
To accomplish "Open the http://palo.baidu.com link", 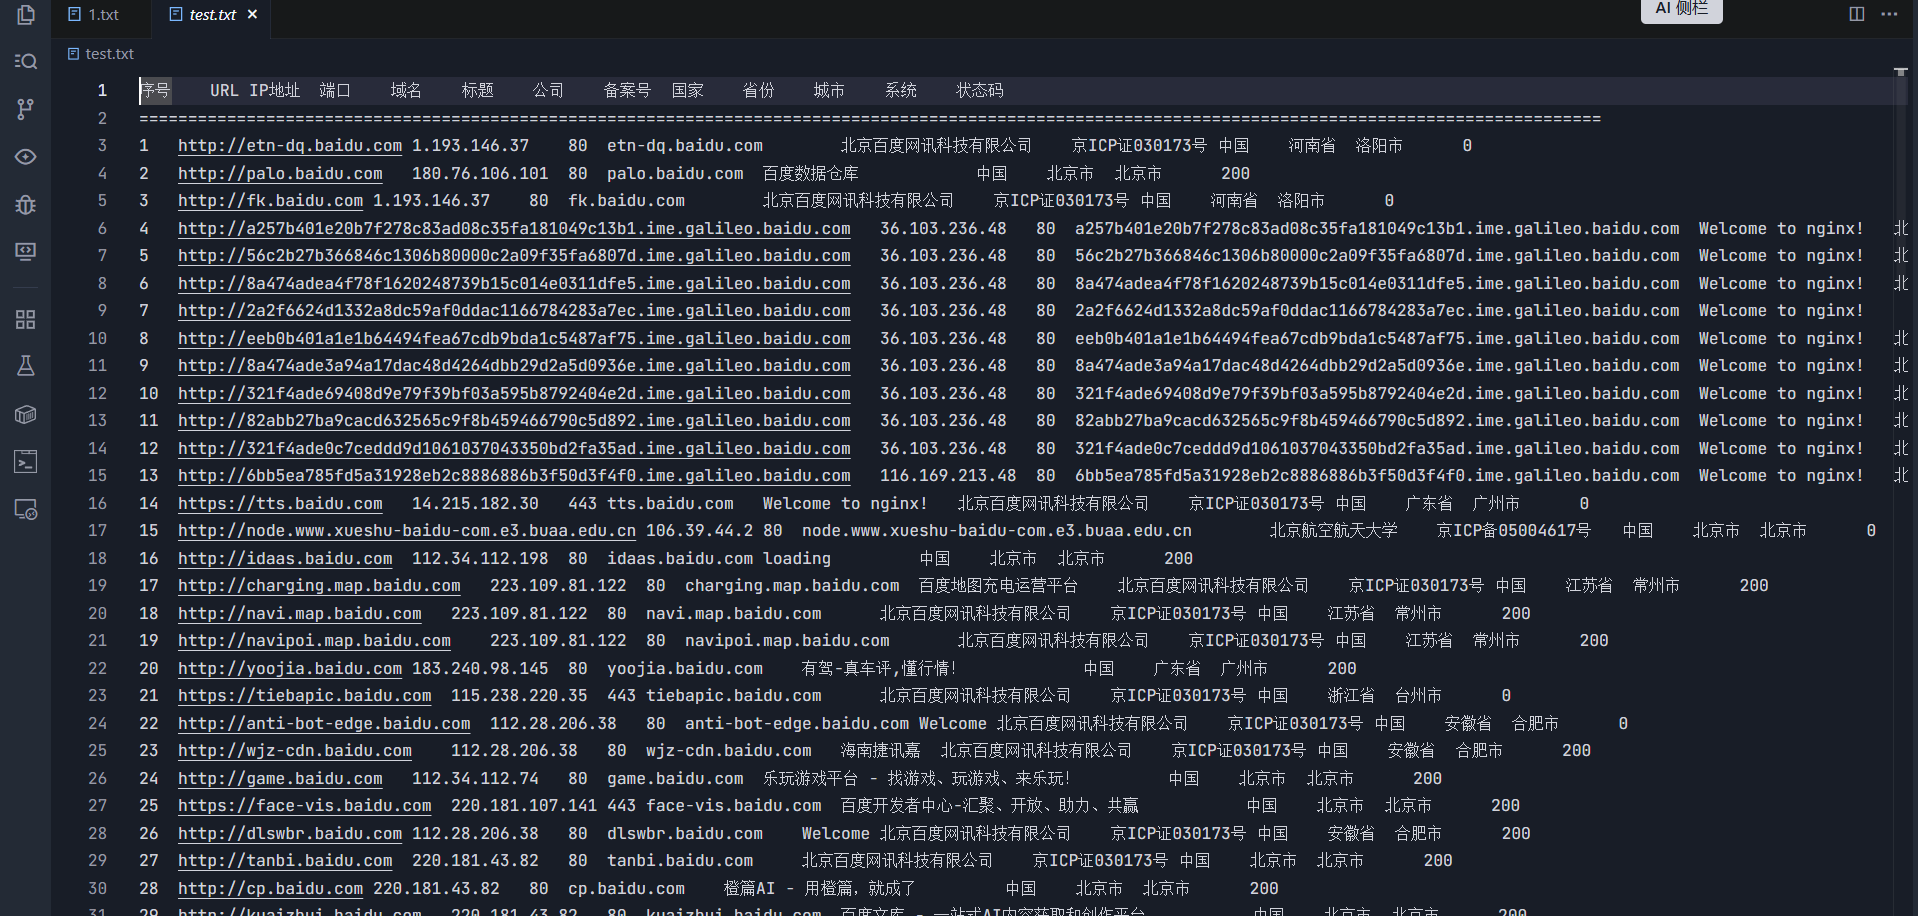I will point(280,174).
